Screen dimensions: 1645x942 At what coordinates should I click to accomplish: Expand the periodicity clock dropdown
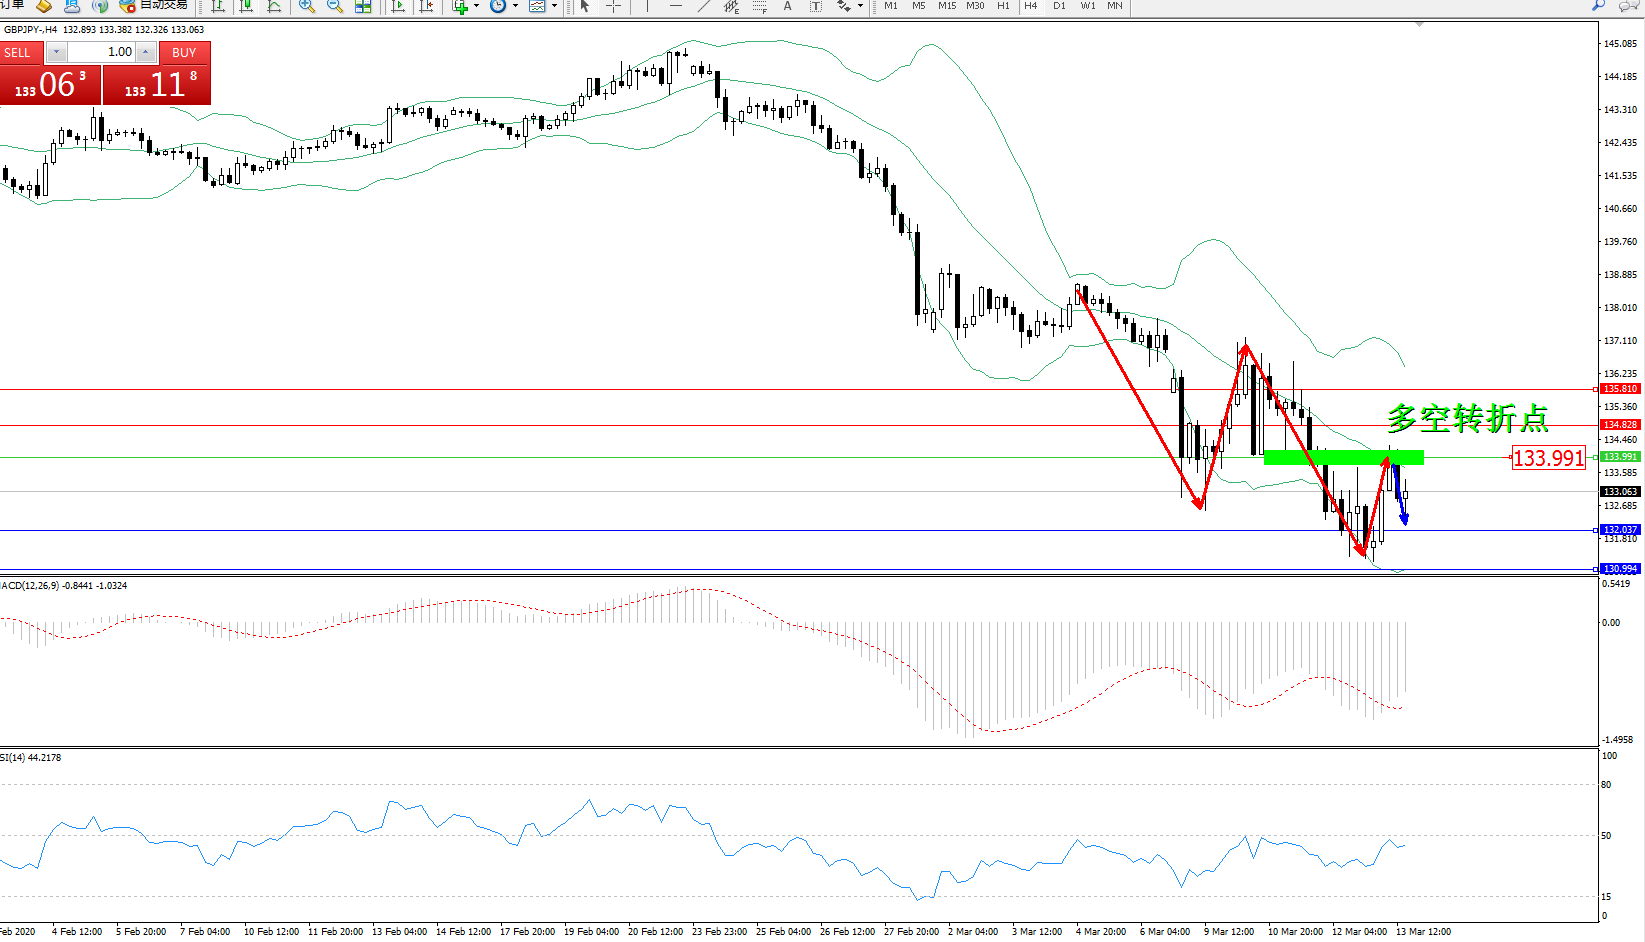tap(515, 6)
